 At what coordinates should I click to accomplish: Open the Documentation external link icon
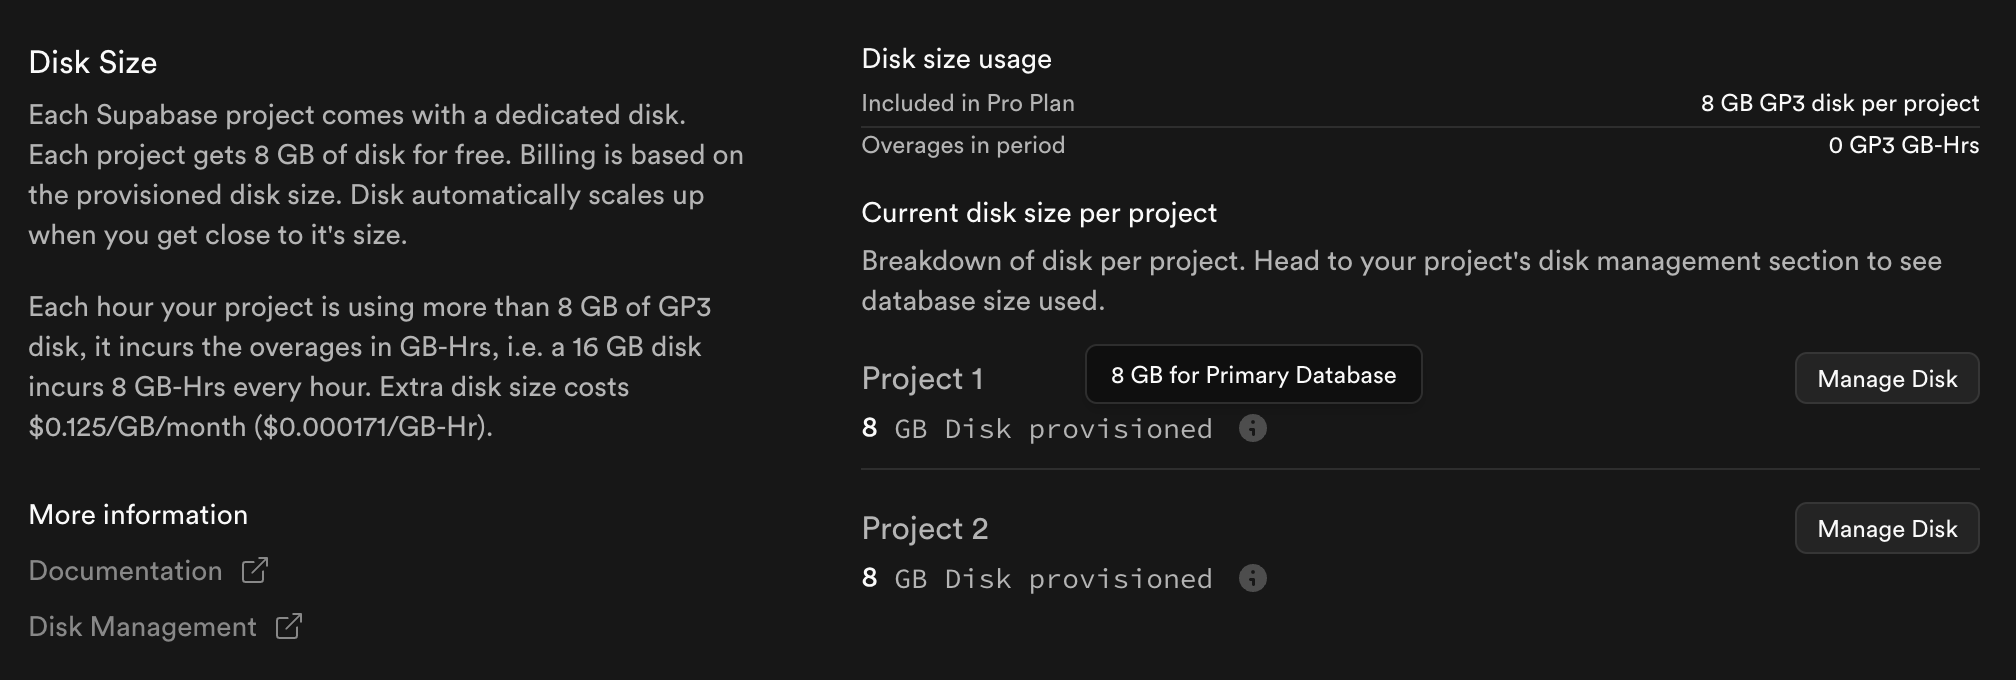click(x=255, y=570)
